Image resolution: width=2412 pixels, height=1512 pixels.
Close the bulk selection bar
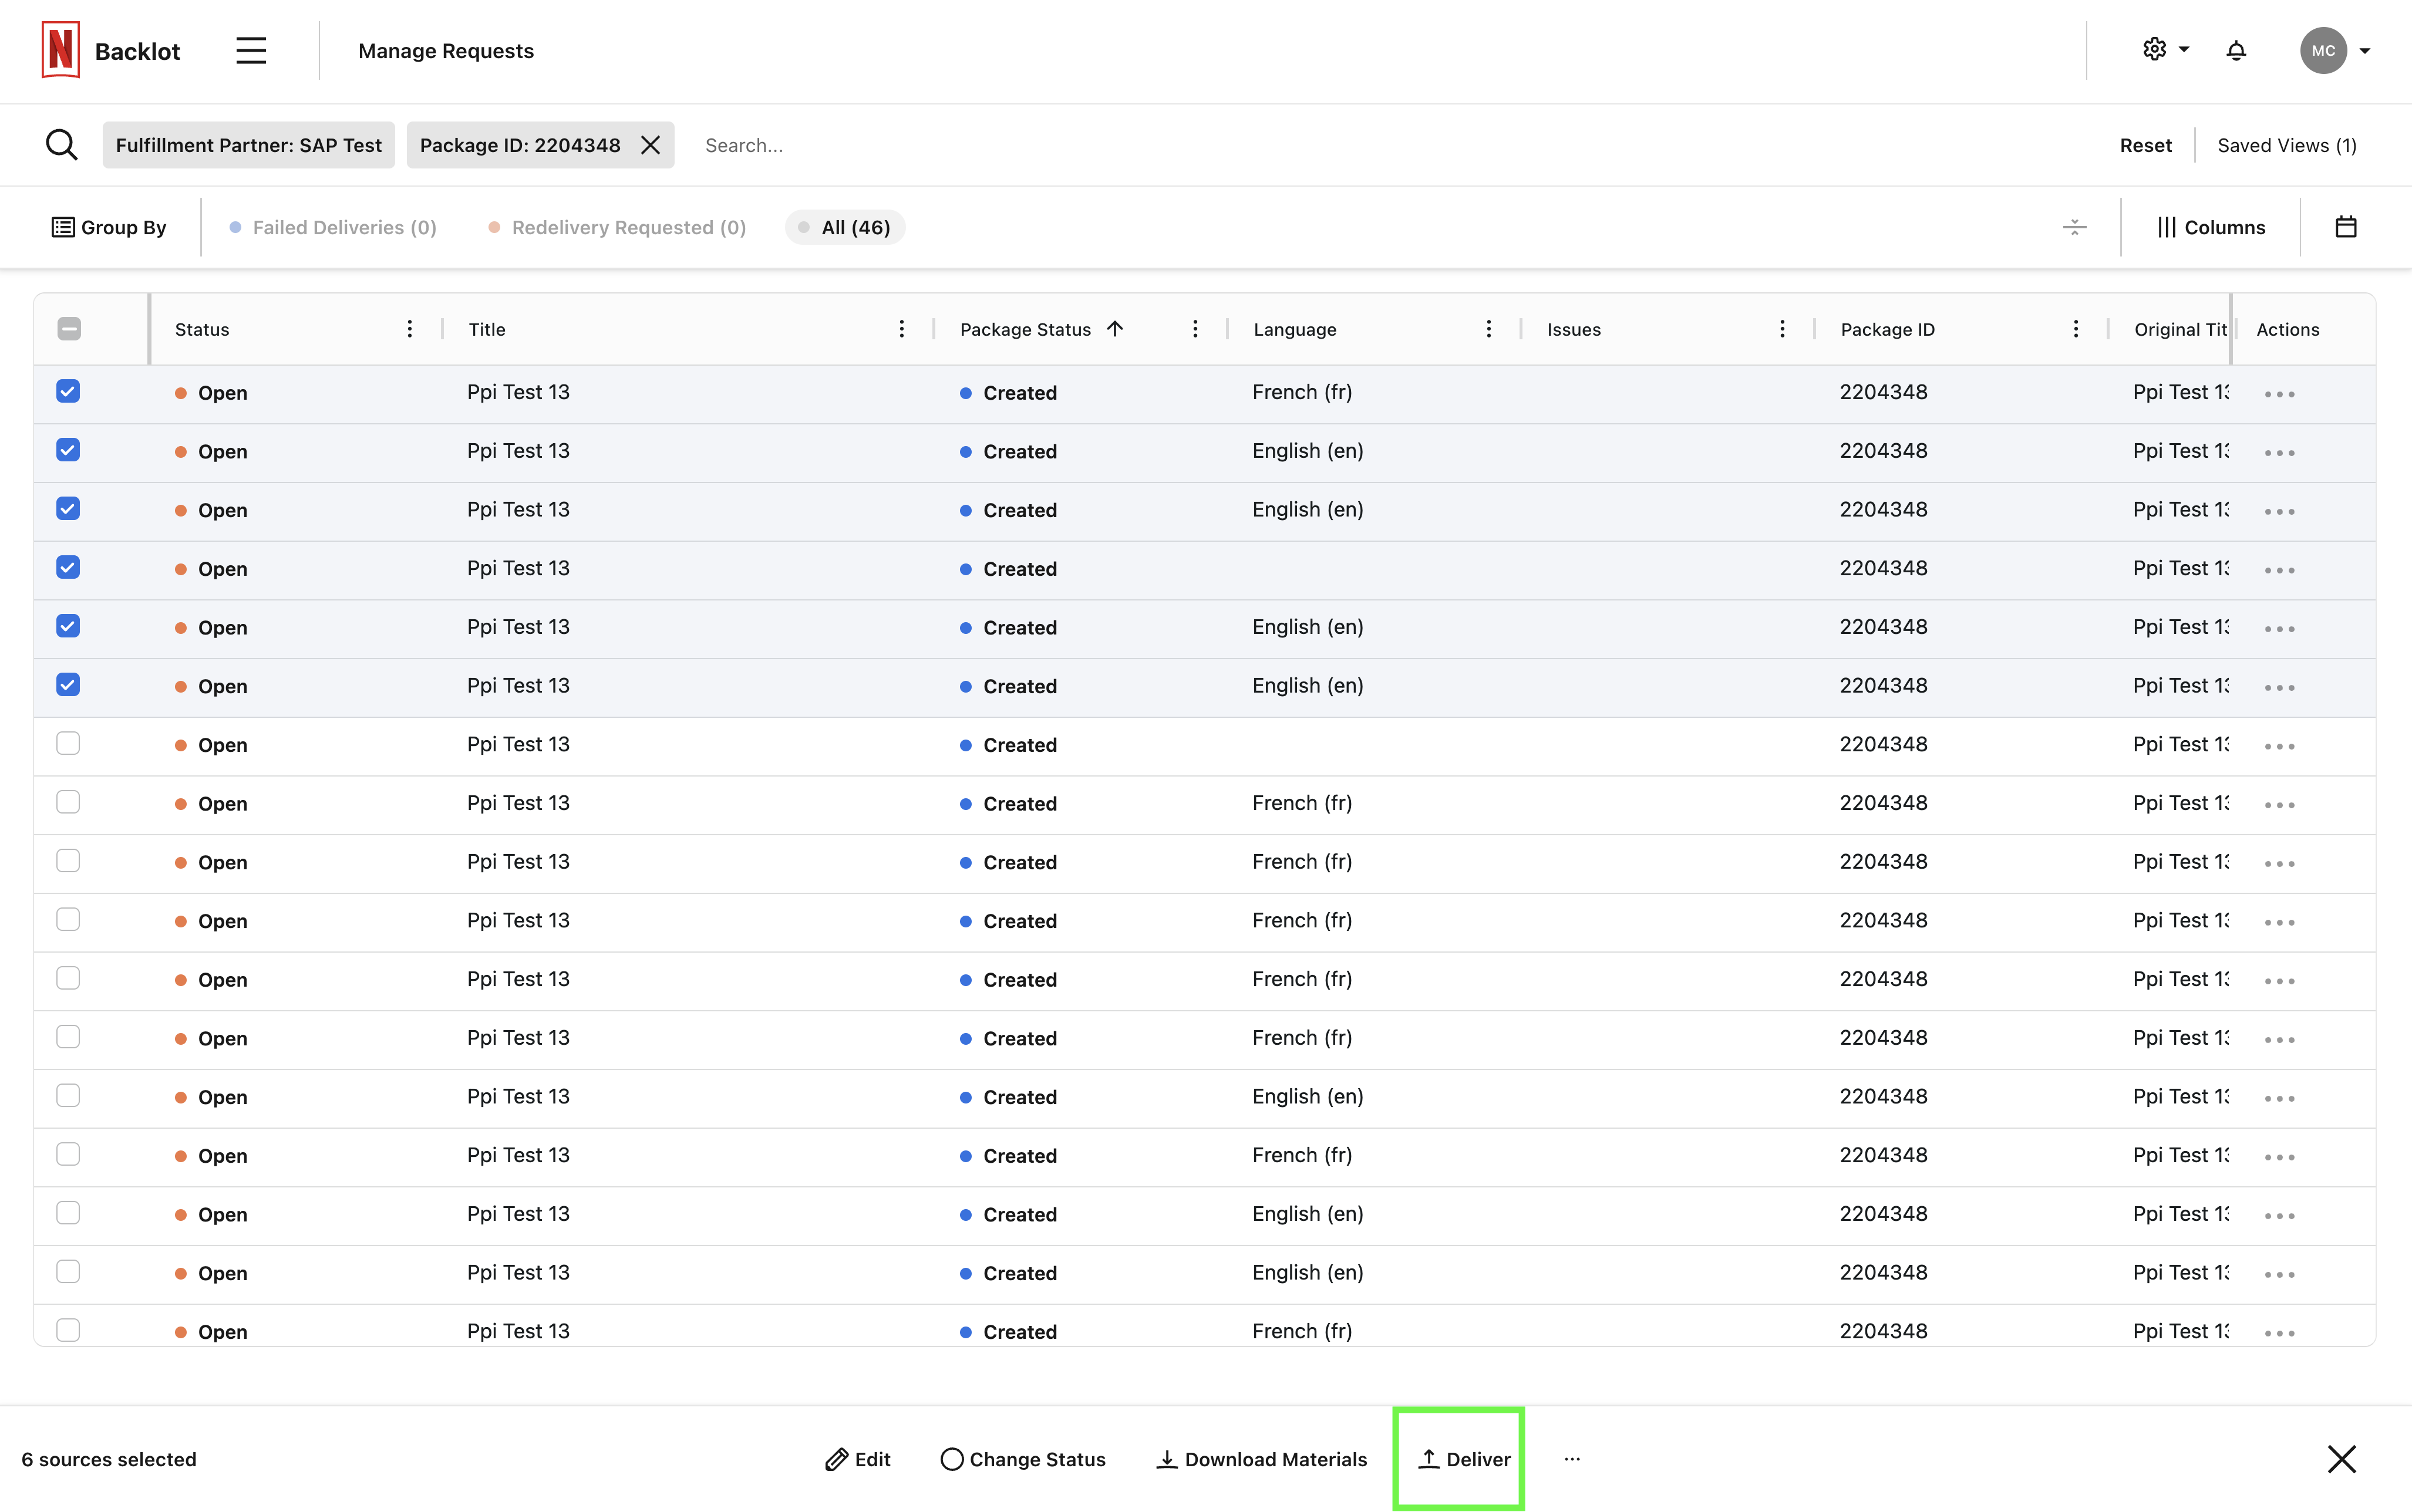click(x=2341, y=1459)
